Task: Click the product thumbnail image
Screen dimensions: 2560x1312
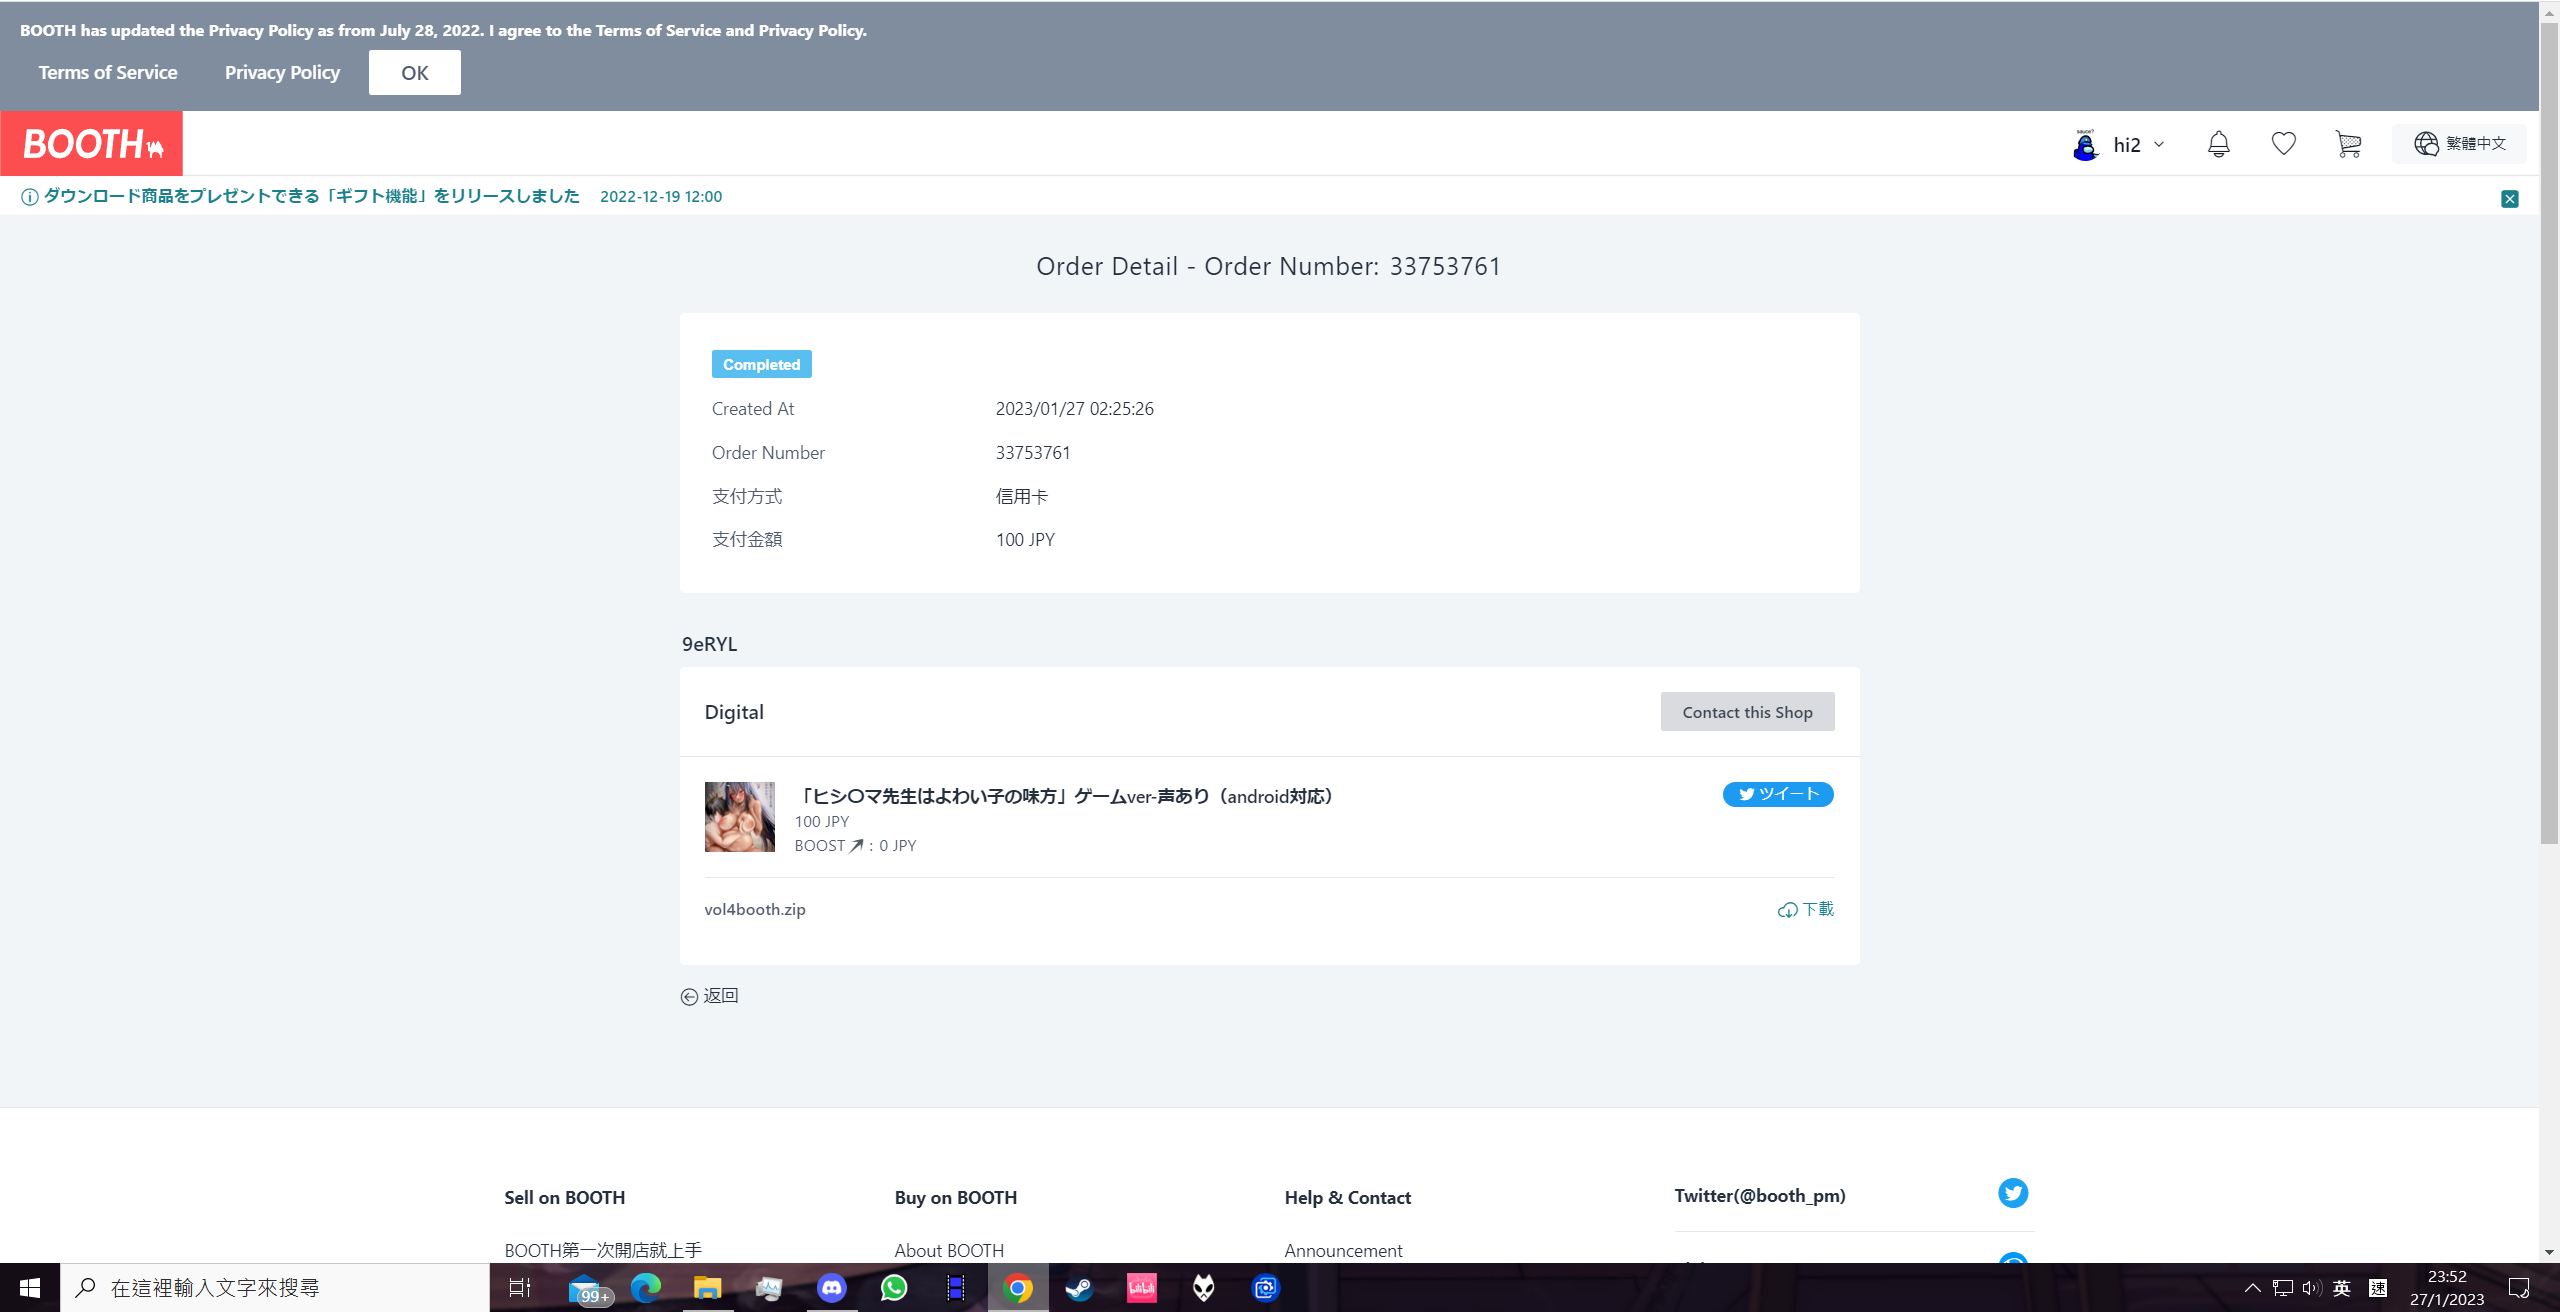Action: 739,817
